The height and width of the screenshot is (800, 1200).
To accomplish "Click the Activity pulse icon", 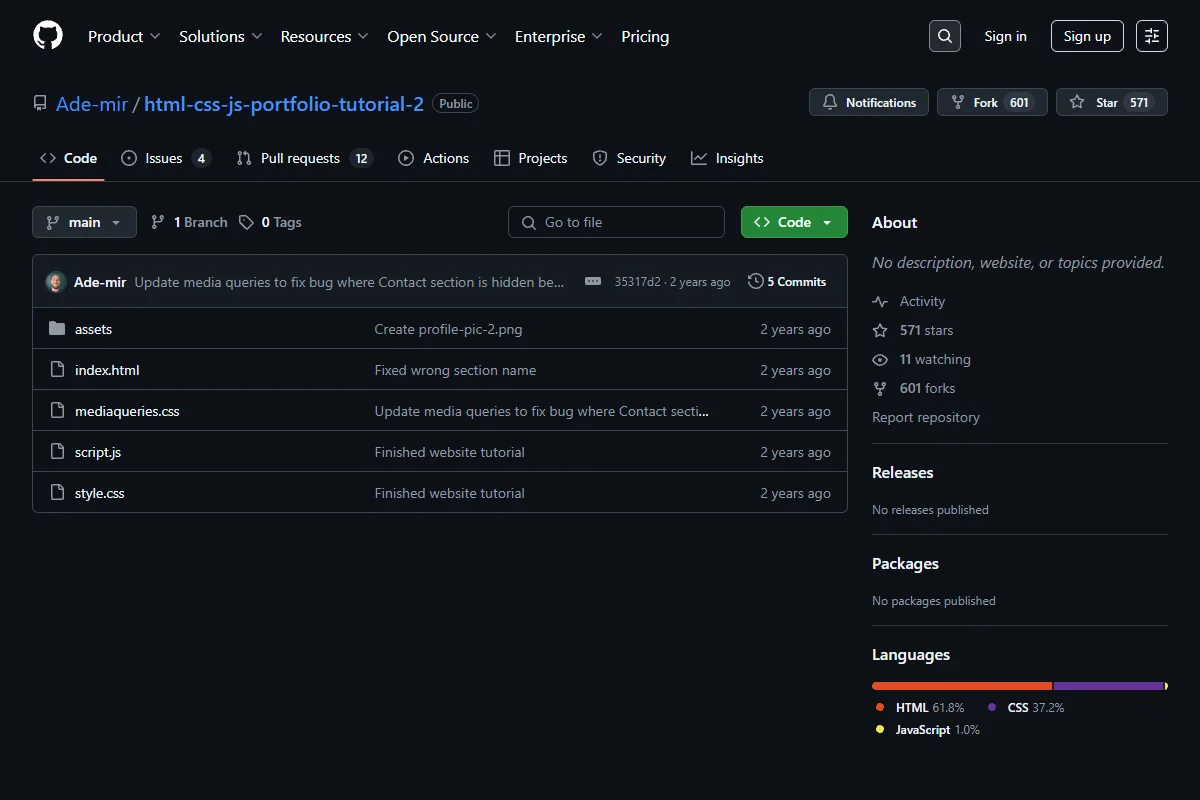I will 880,301.
